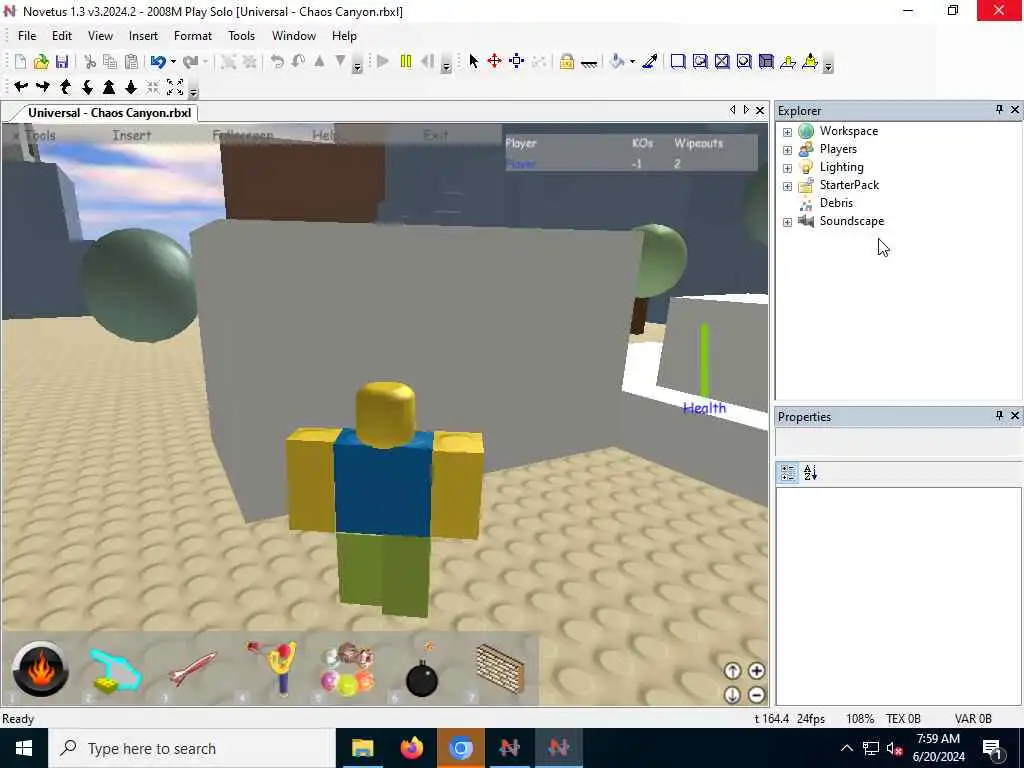This screenshot has width=1024, height=768.
Task: Open the Undo history dropdown arrow
Action: (x=173, y=62)
